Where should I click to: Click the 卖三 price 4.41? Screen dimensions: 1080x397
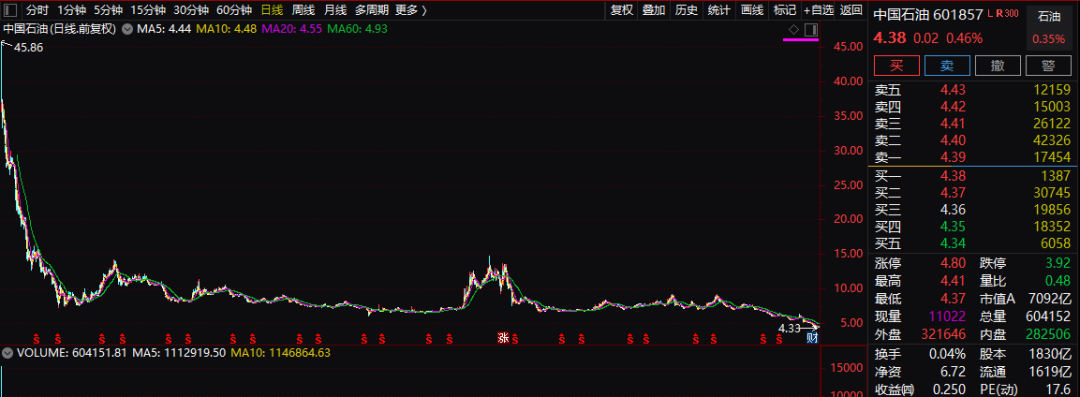[954, 124]
